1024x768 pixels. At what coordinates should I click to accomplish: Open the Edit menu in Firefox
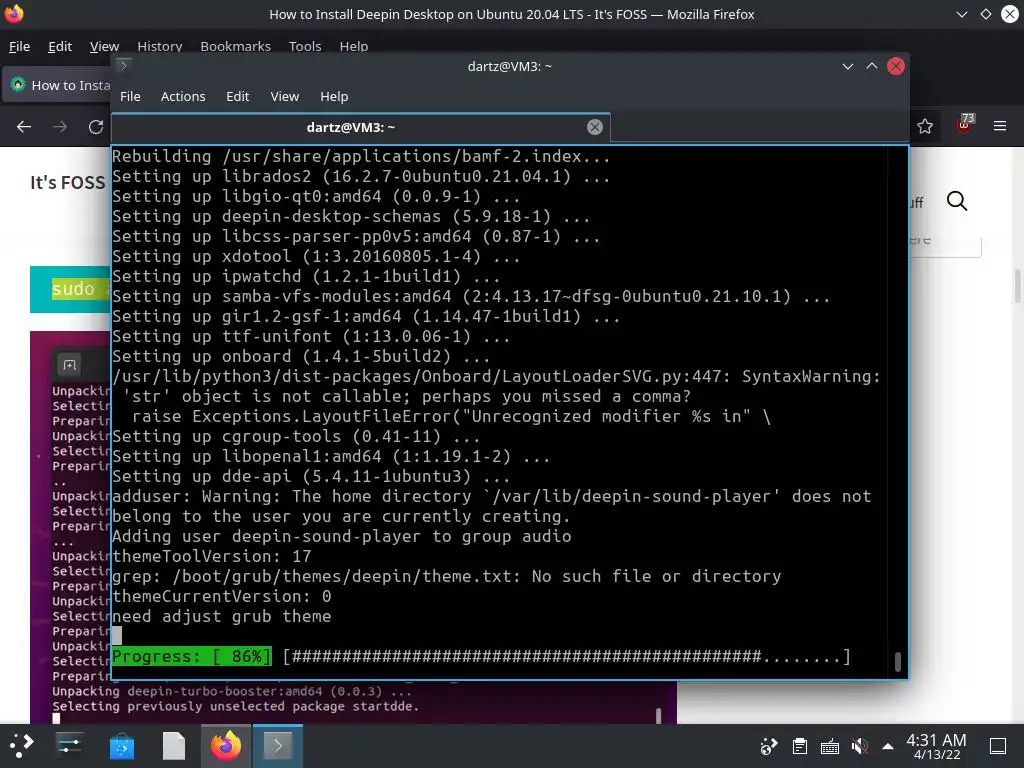(x=59, y=46)
